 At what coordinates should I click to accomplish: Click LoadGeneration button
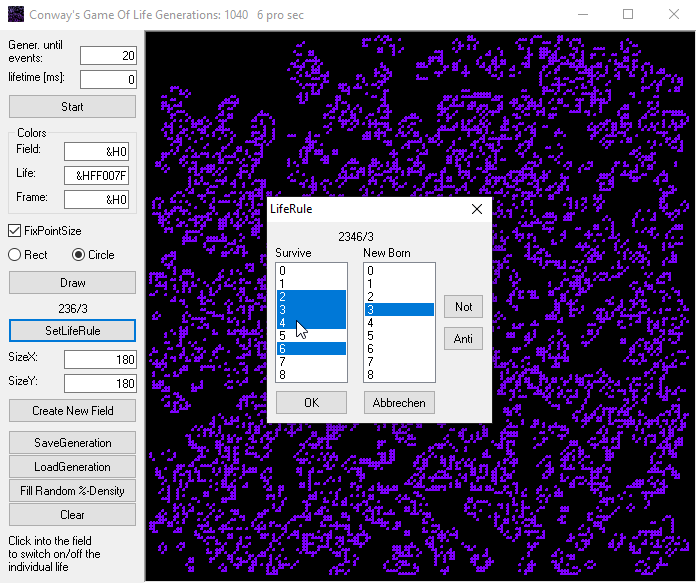72,467
